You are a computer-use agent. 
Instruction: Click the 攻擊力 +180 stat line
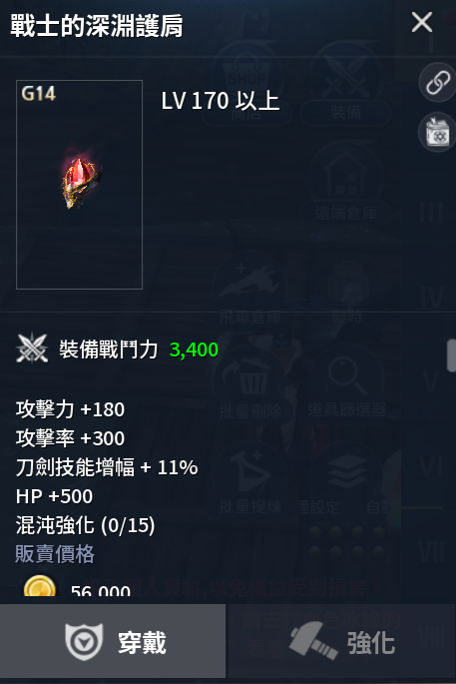(x=70, y=410)
